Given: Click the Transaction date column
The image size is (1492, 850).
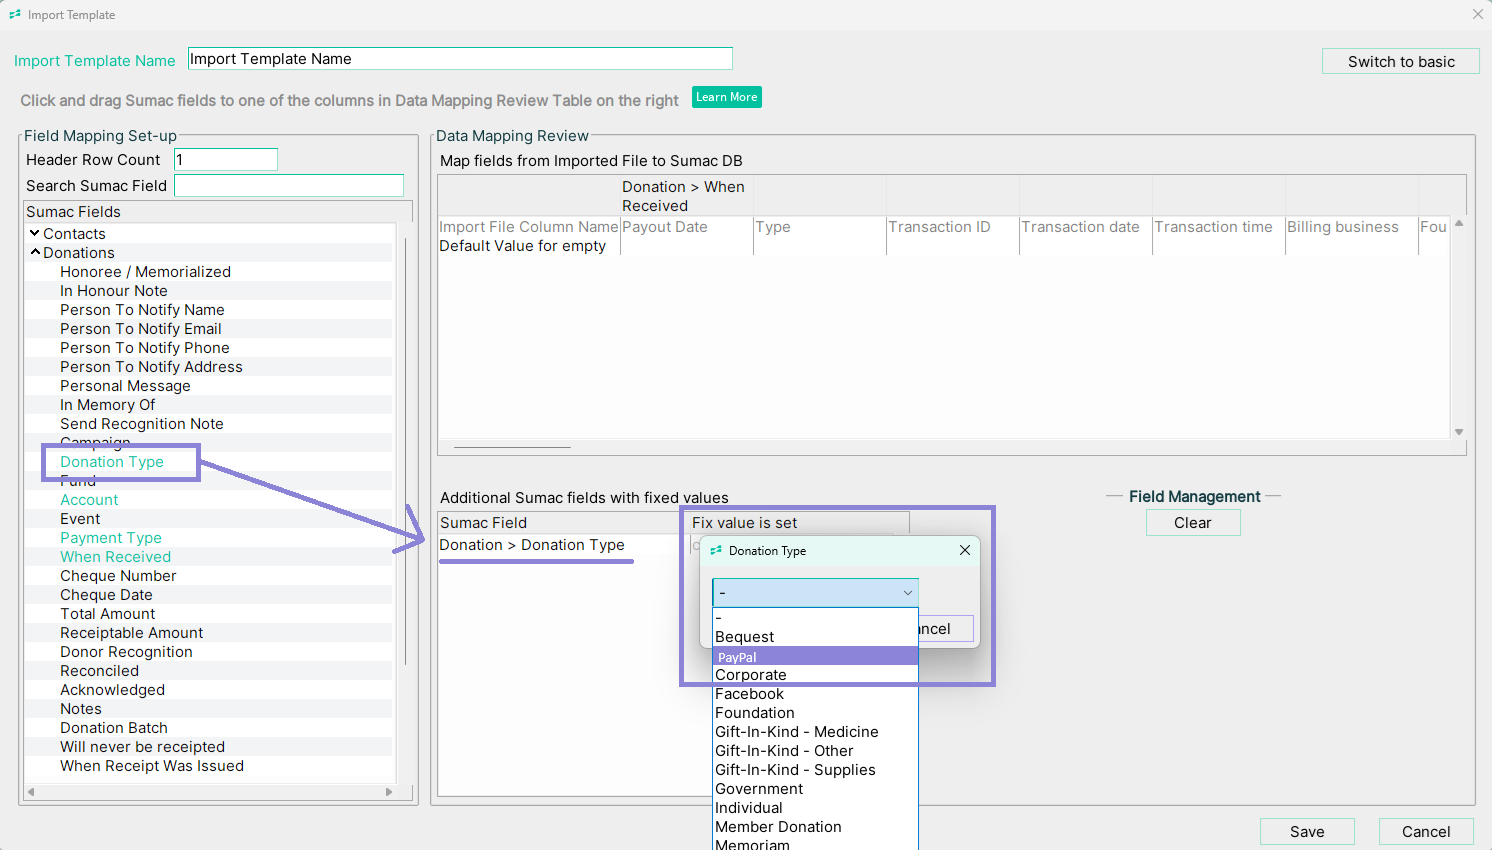Looking at the screenshot, I should point(1080,227).
